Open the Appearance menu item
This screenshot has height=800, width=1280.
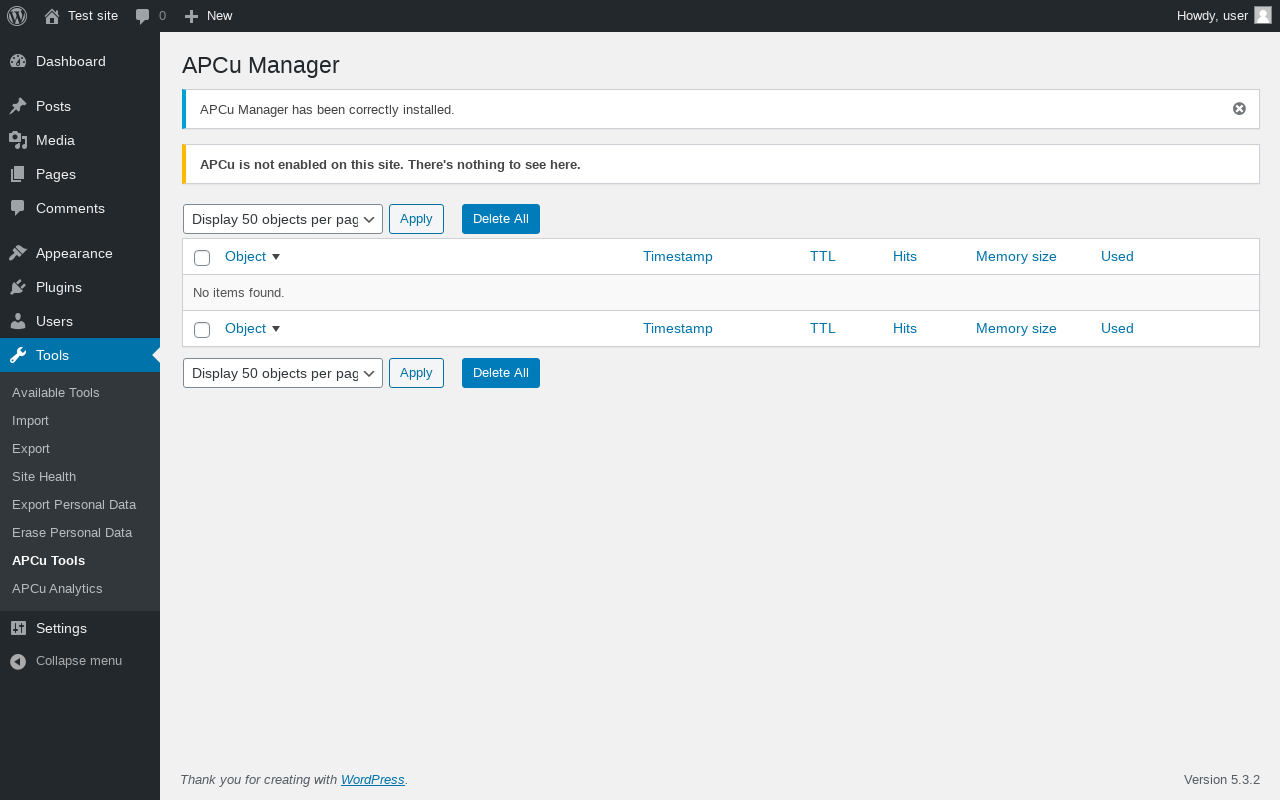click(80, 253)
